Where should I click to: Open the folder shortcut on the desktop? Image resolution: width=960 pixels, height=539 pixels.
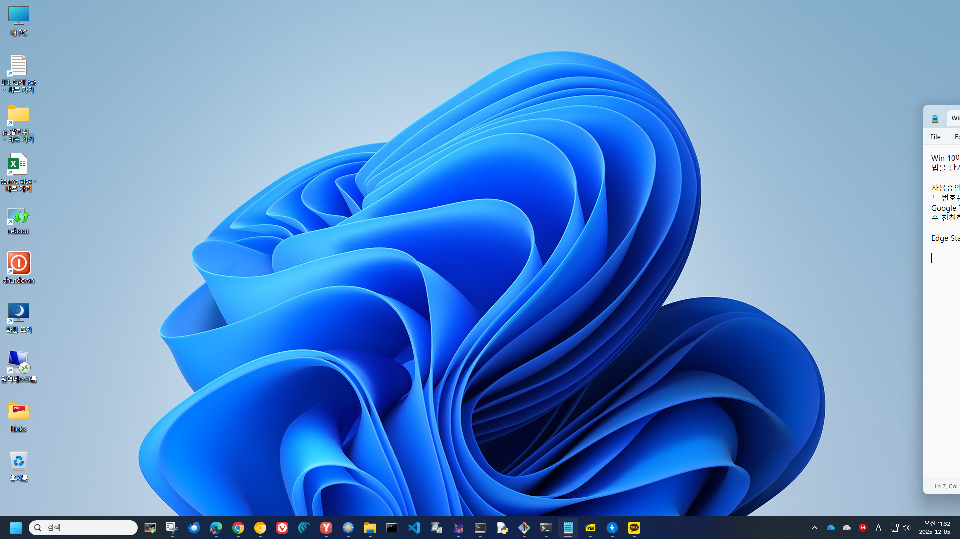[x=18, y=123]
